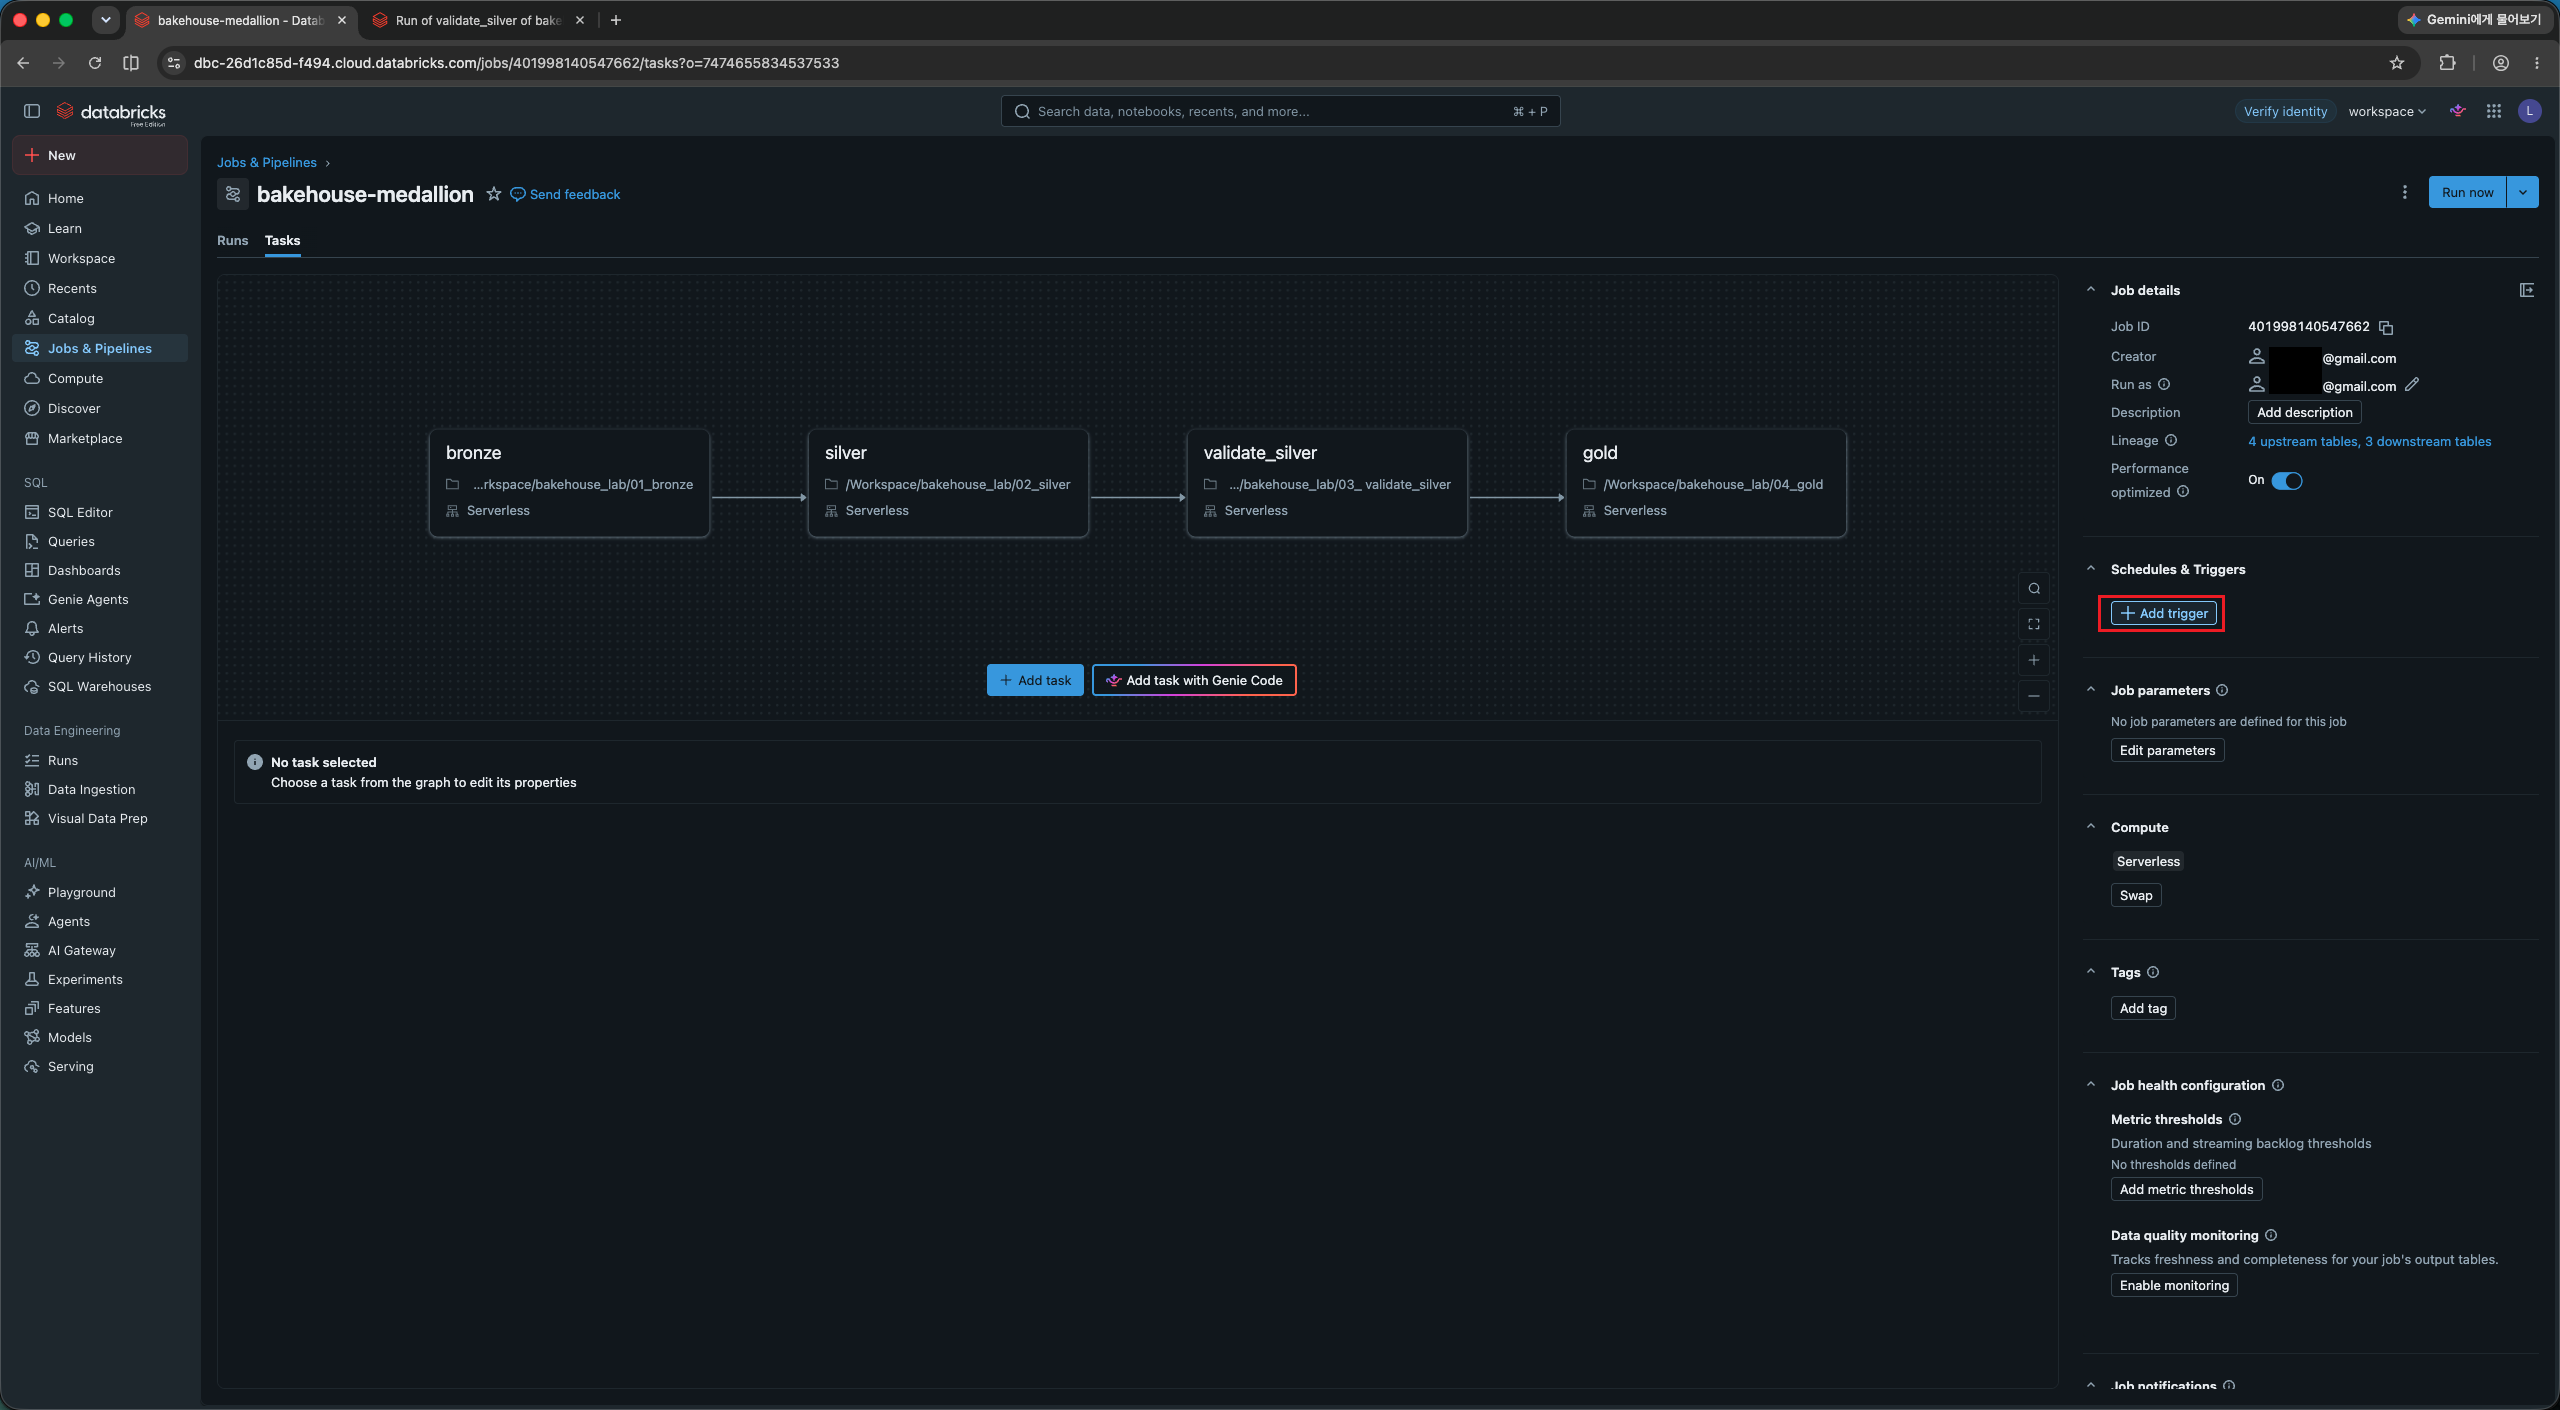Screen dimensions: 2560x1410
Task: Collapse the Schedules & Triggers section
Action: (x=2091, y=569)
